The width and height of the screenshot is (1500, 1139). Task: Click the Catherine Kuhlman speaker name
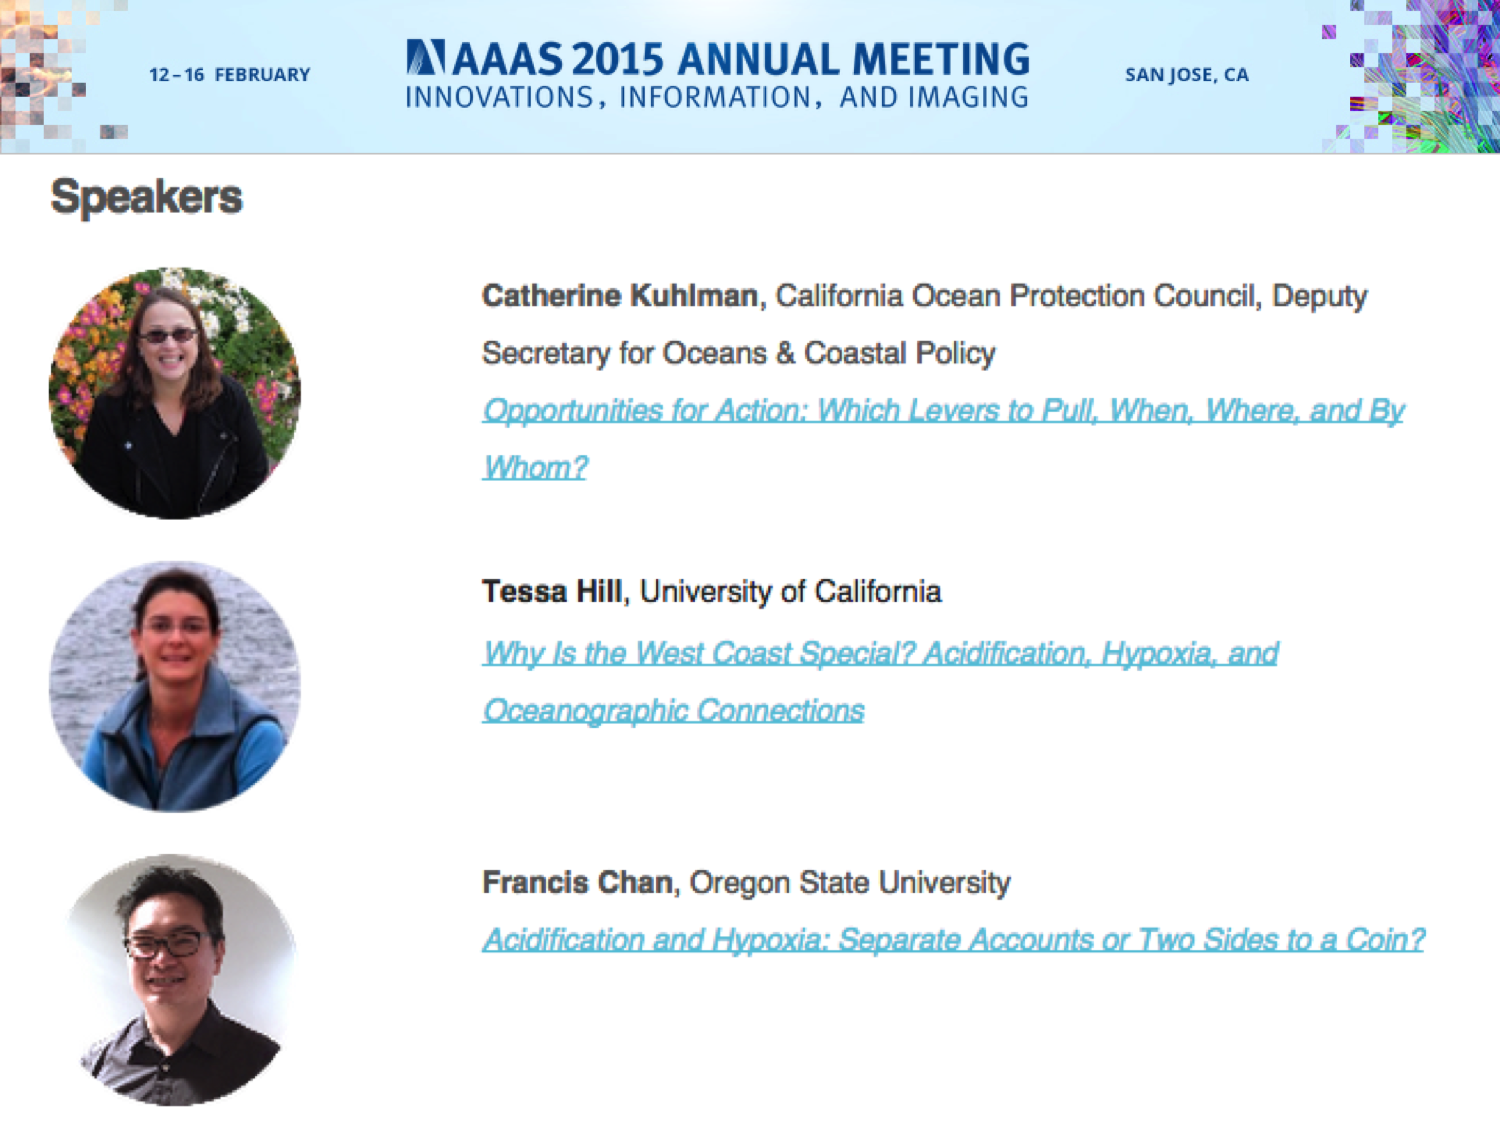click(620, 296)
